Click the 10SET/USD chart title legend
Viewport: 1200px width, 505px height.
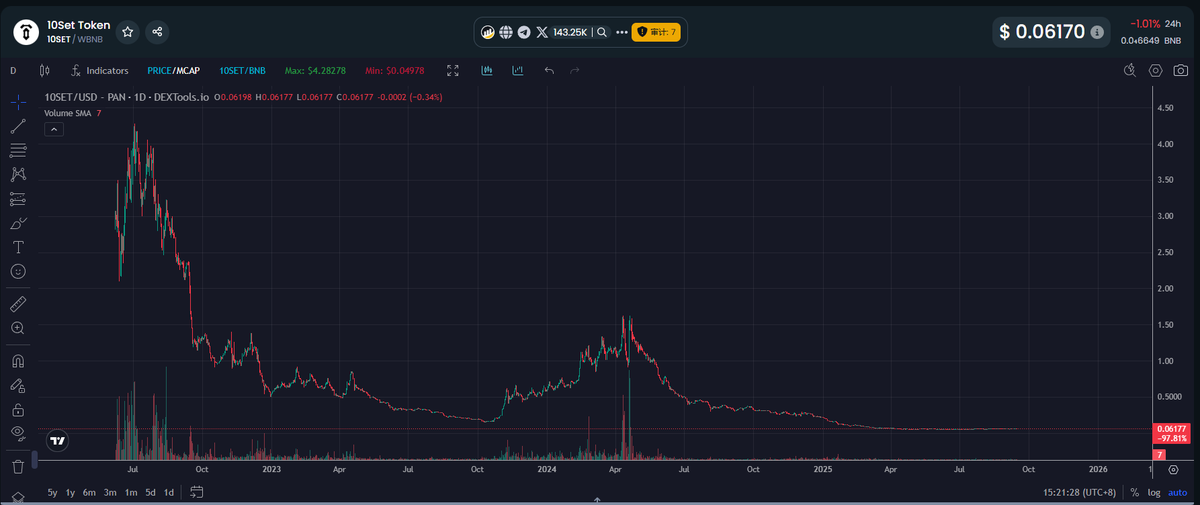[x=127, y=97]
